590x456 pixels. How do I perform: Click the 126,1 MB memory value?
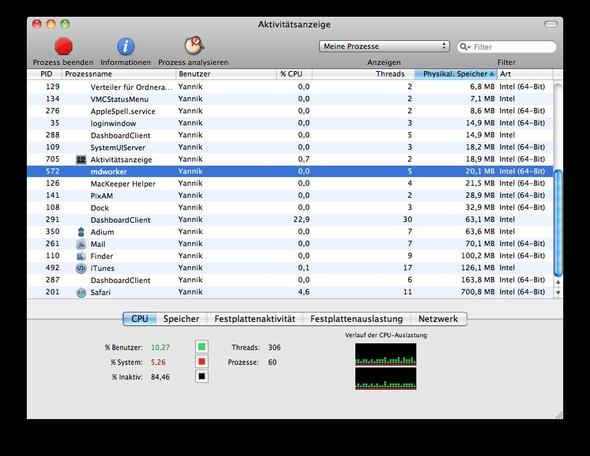pos(478,268)
